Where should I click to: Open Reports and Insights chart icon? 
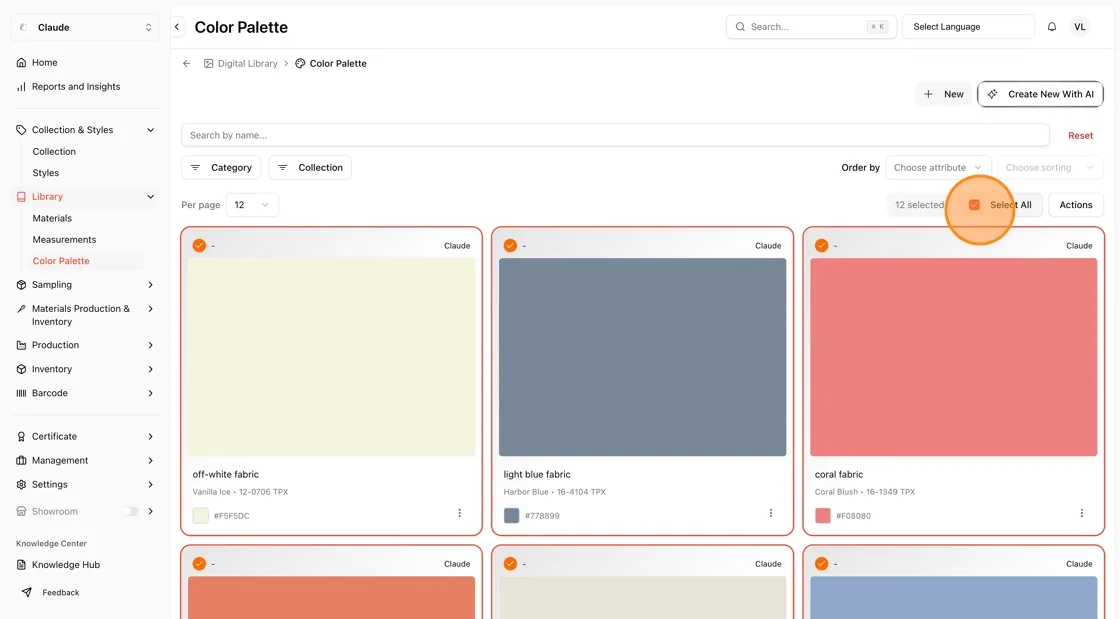[21, 86]
